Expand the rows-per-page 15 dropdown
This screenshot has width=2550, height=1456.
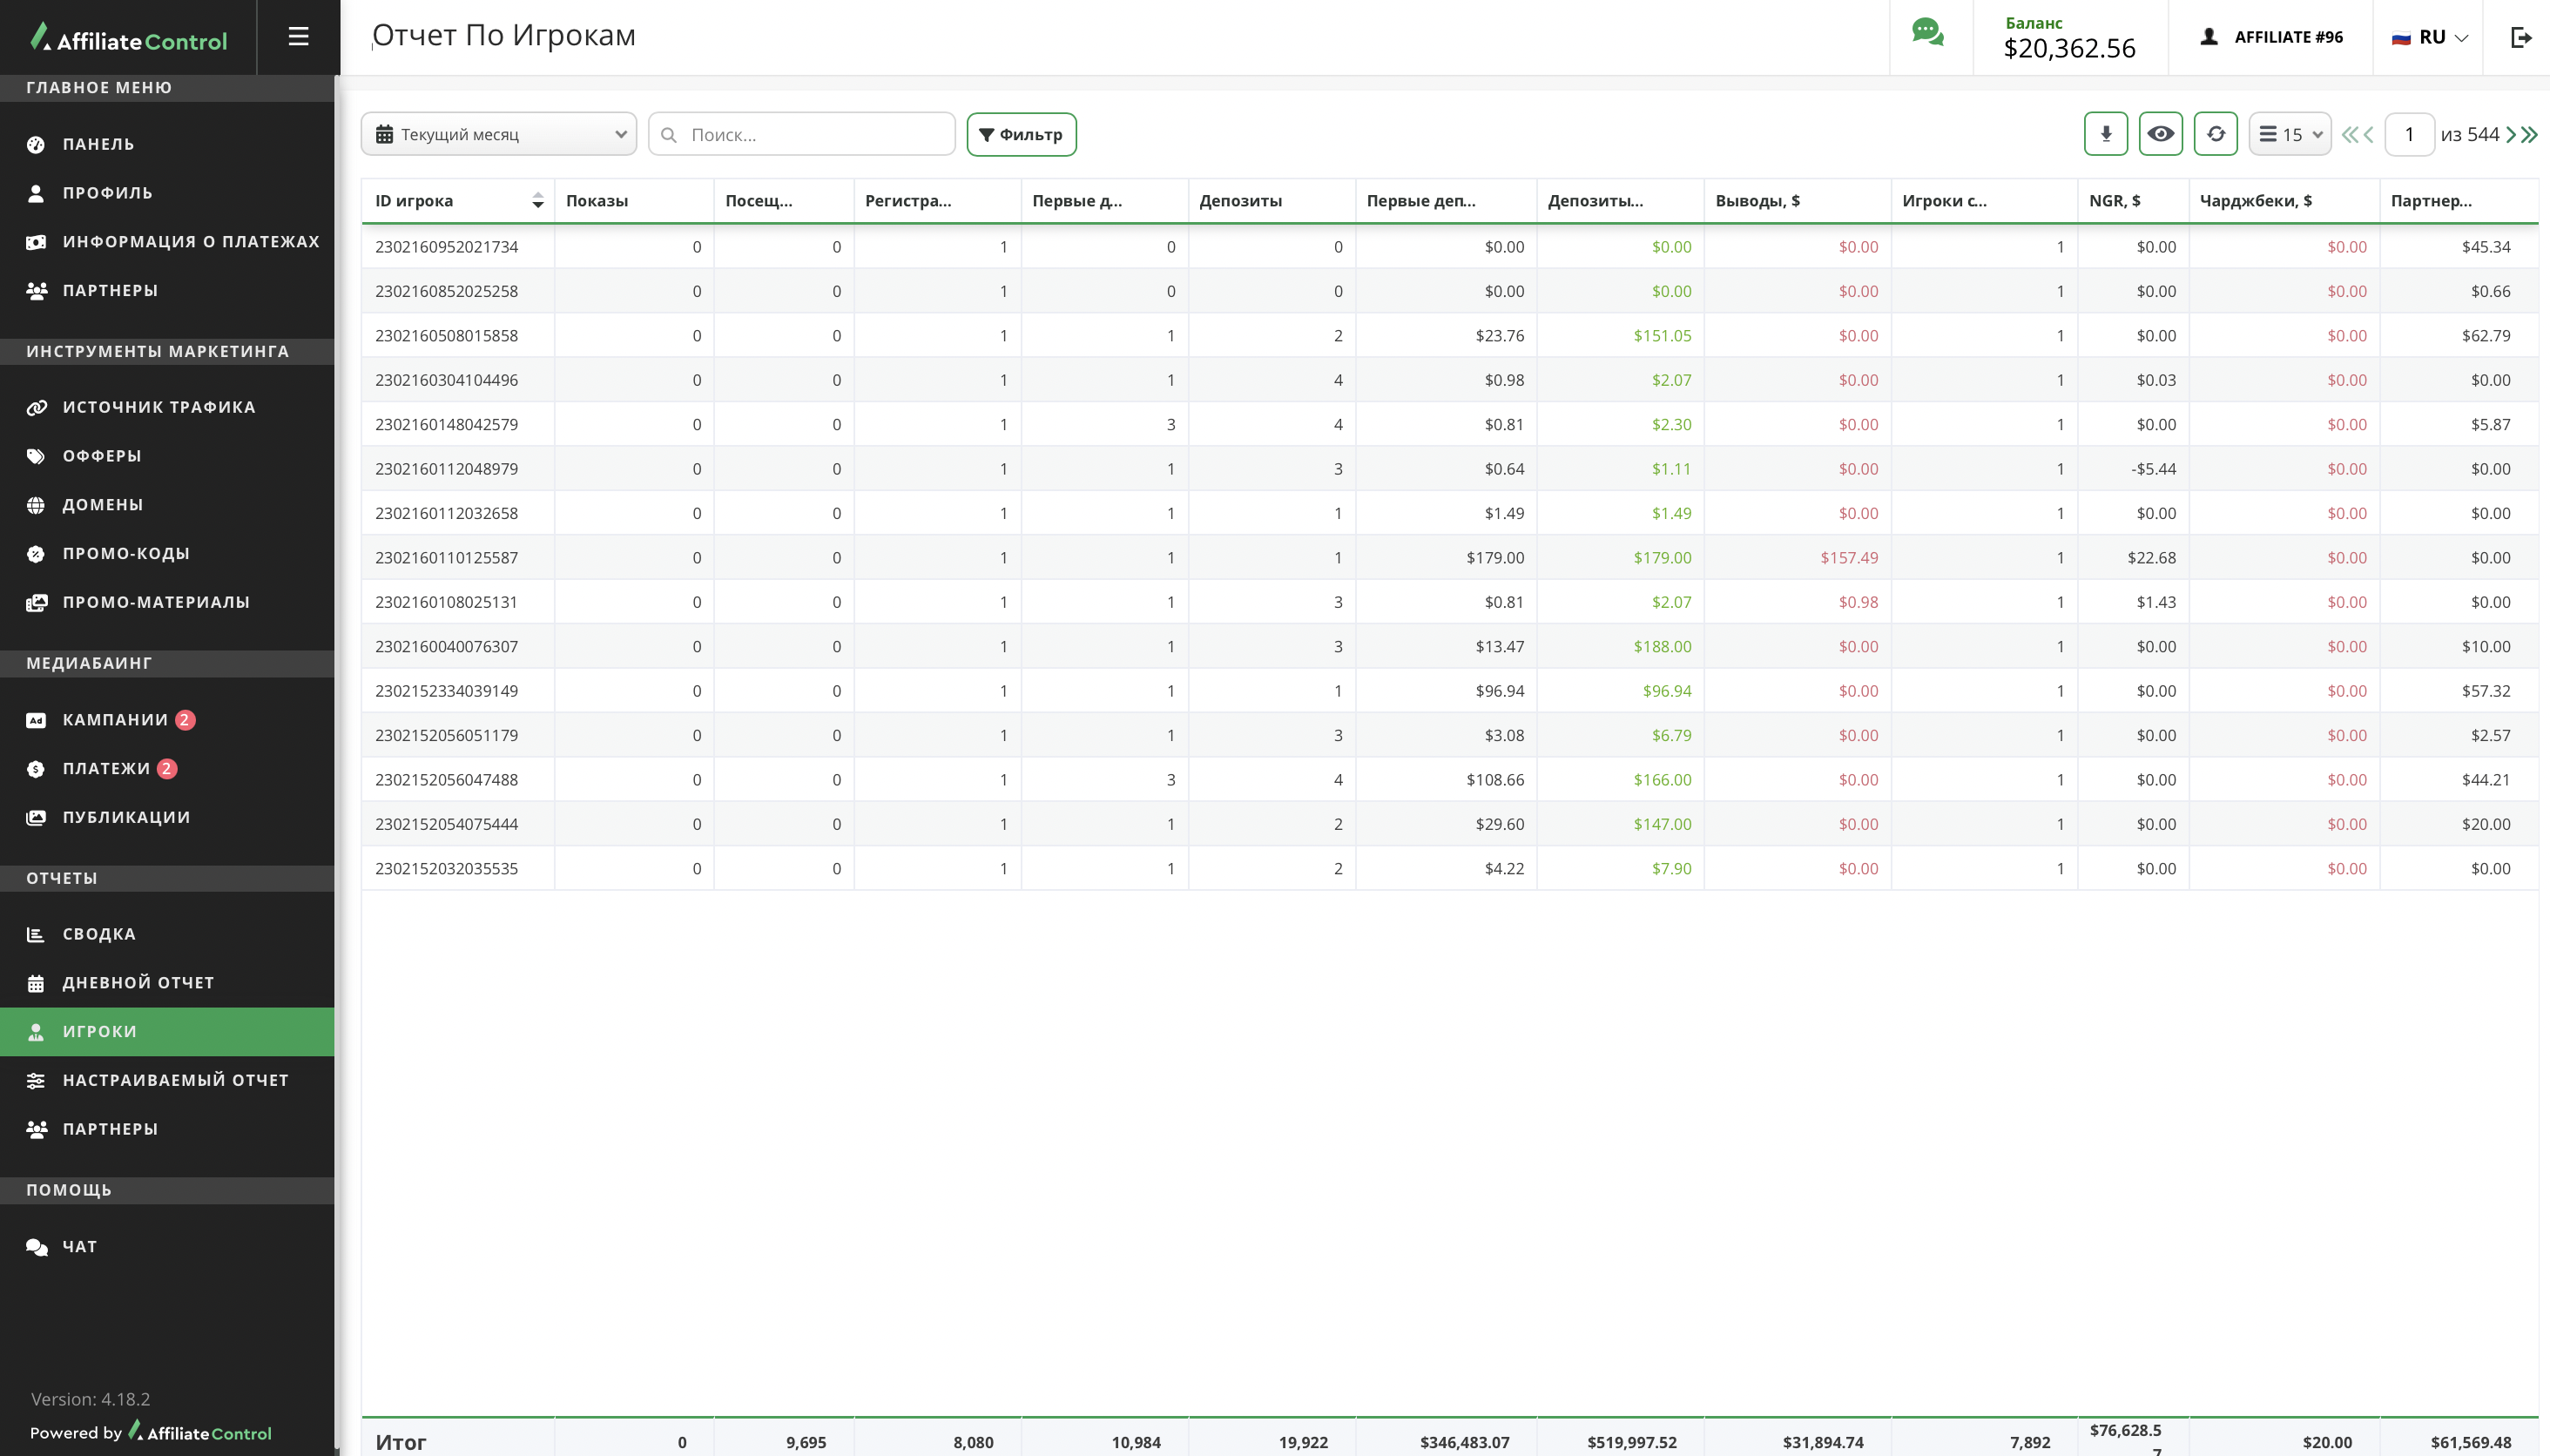coord(2289,134)
